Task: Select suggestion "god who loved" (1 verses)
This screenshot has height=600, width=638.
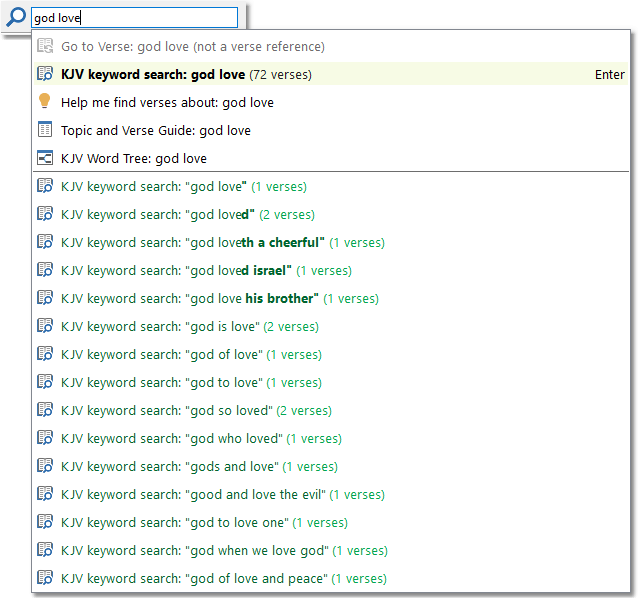Action: coord(330,439)
